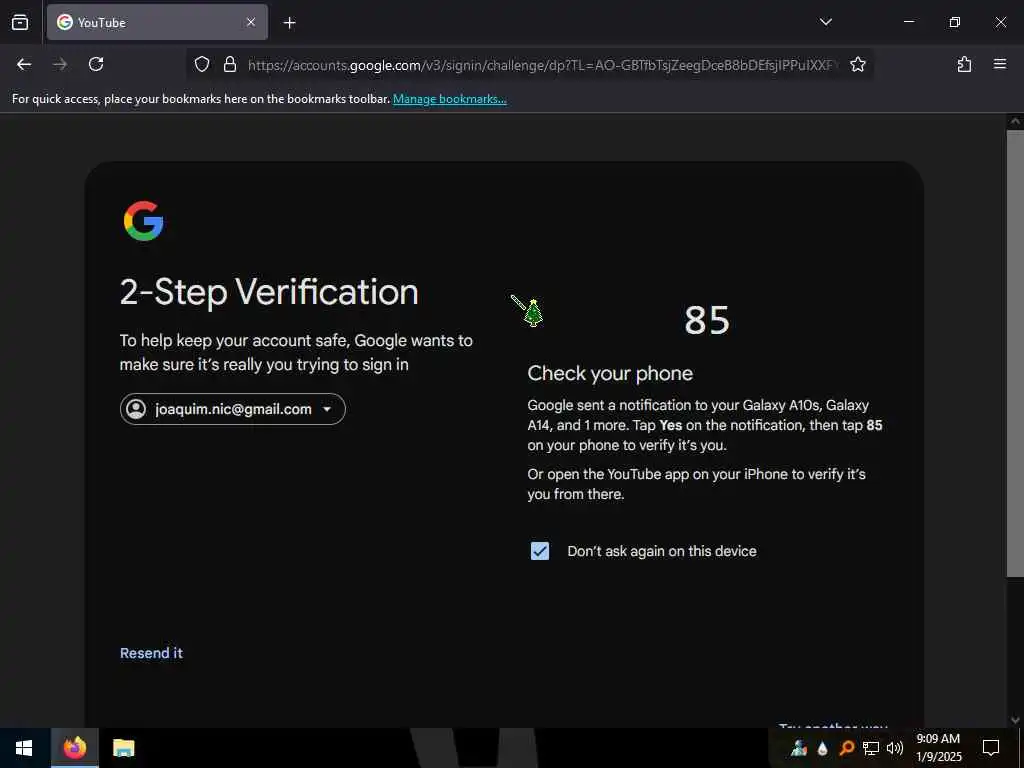The height and width of the screenshot is (768, 1024).
Task: Reload the current page
Action: (x=96, y=64)
